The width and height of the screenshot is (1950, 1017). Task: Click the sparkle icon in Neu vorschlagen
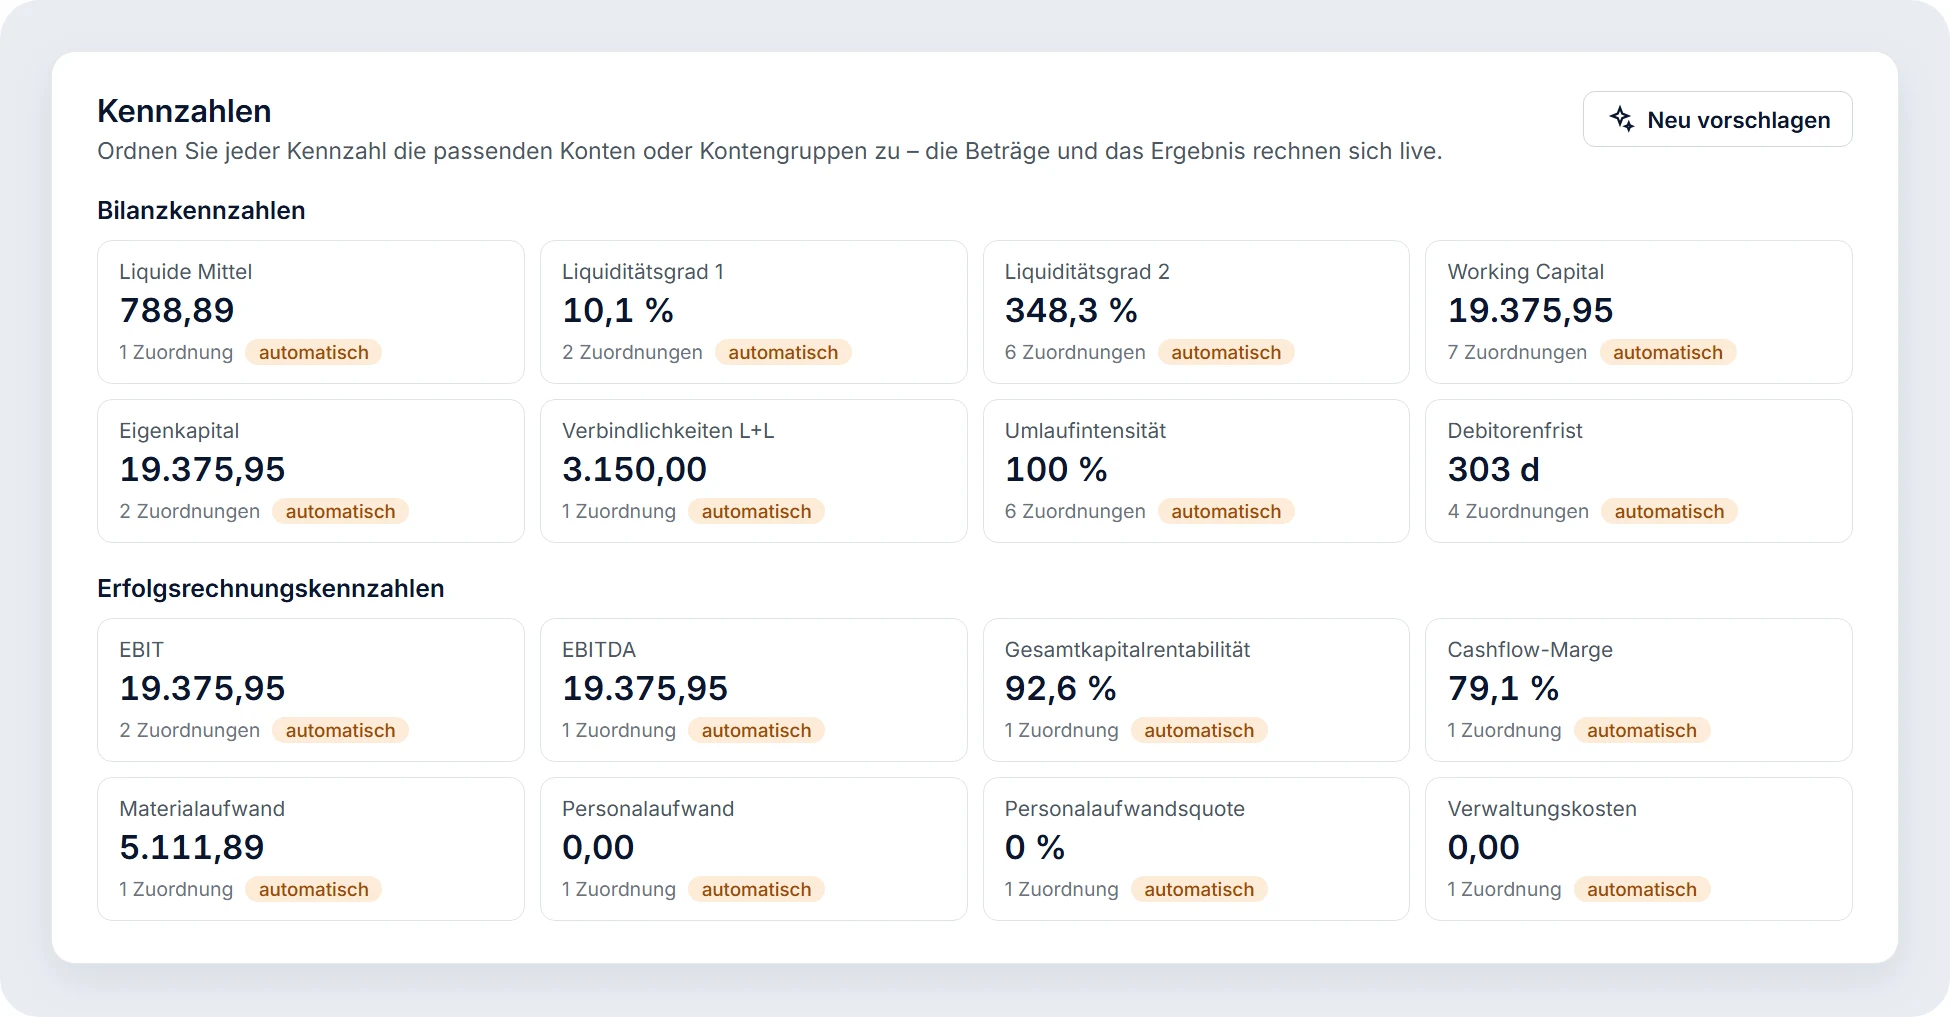tap(1621, 119)
